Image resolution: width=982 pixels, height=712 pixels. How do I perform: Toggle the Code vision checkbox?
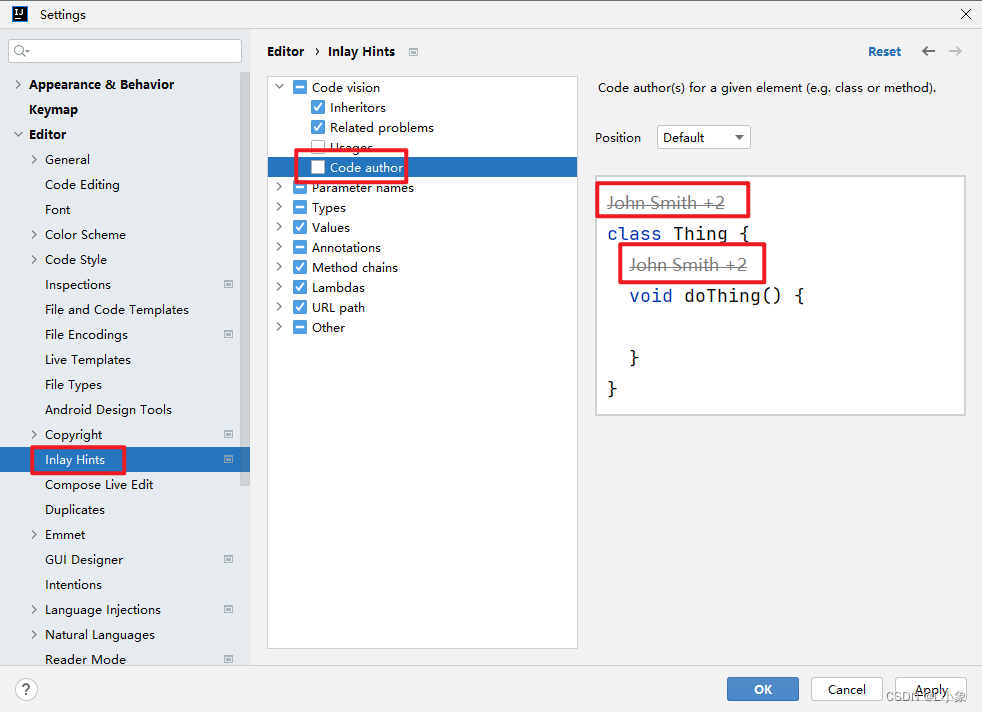(300, 87)
